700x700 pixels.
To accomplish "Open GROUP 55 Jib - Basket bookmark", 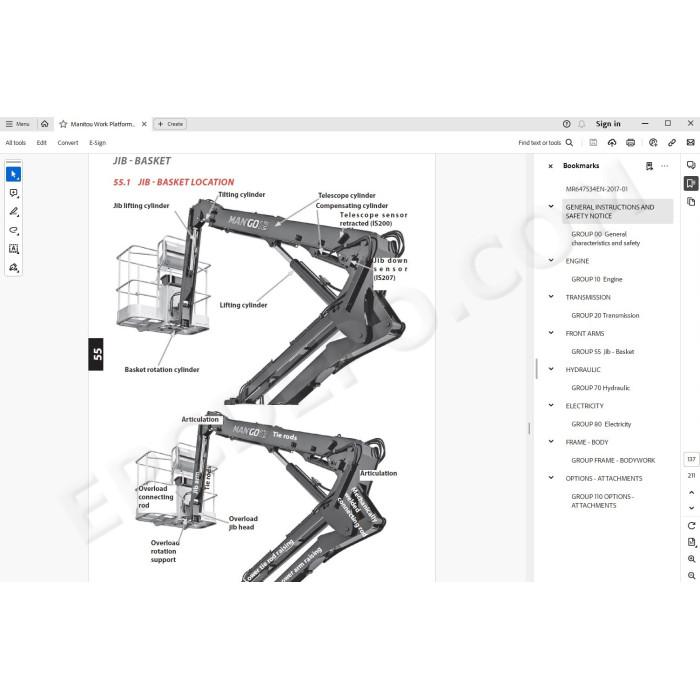I will click(602, 352).
